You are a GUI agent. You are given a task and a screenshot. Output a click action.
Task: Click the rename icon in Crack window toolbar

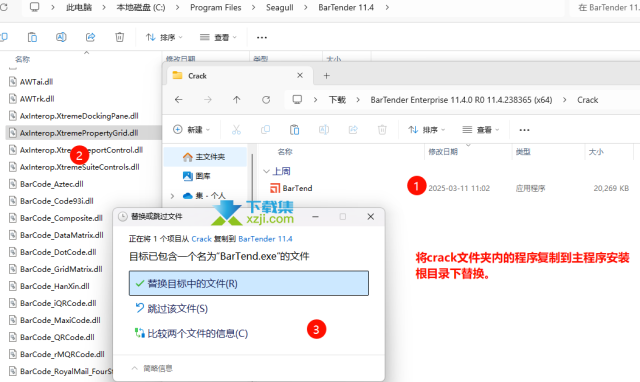point(324,130)
